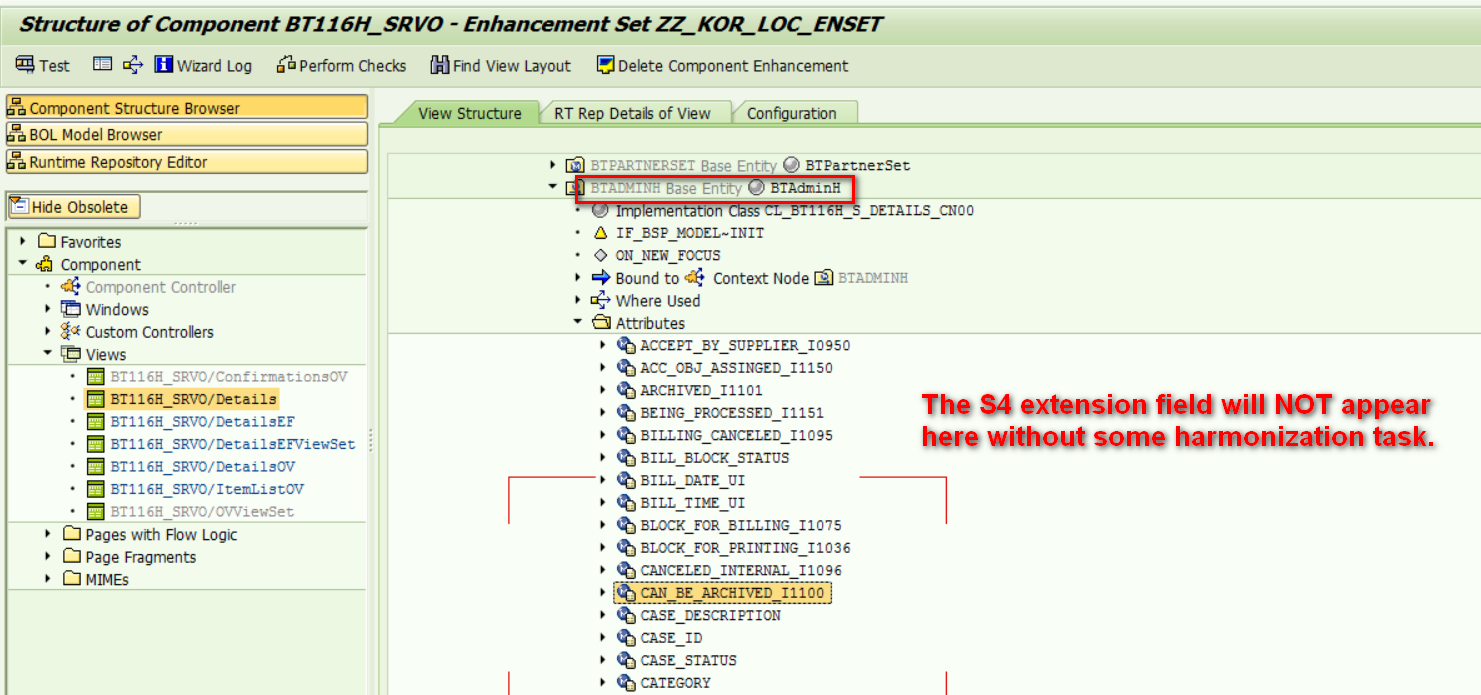Click the BILLING_CANCELED_I1095 attribute icon
Viewport: 1481px width, 695px height.
[626, 435]
